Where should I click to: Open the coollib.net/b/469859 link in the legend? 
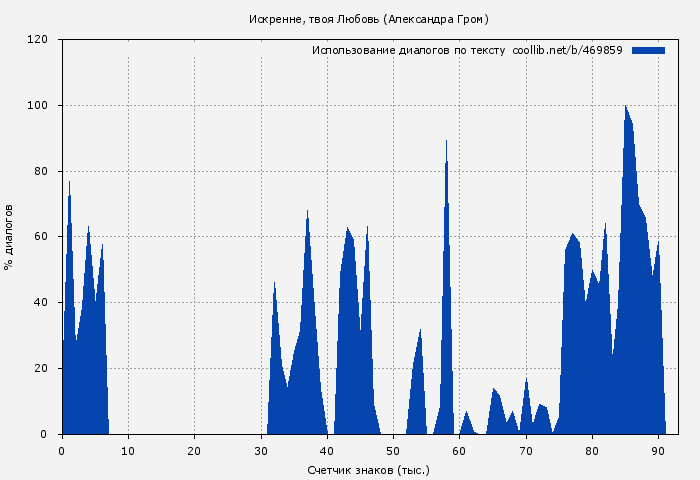[x=567, y=50]
